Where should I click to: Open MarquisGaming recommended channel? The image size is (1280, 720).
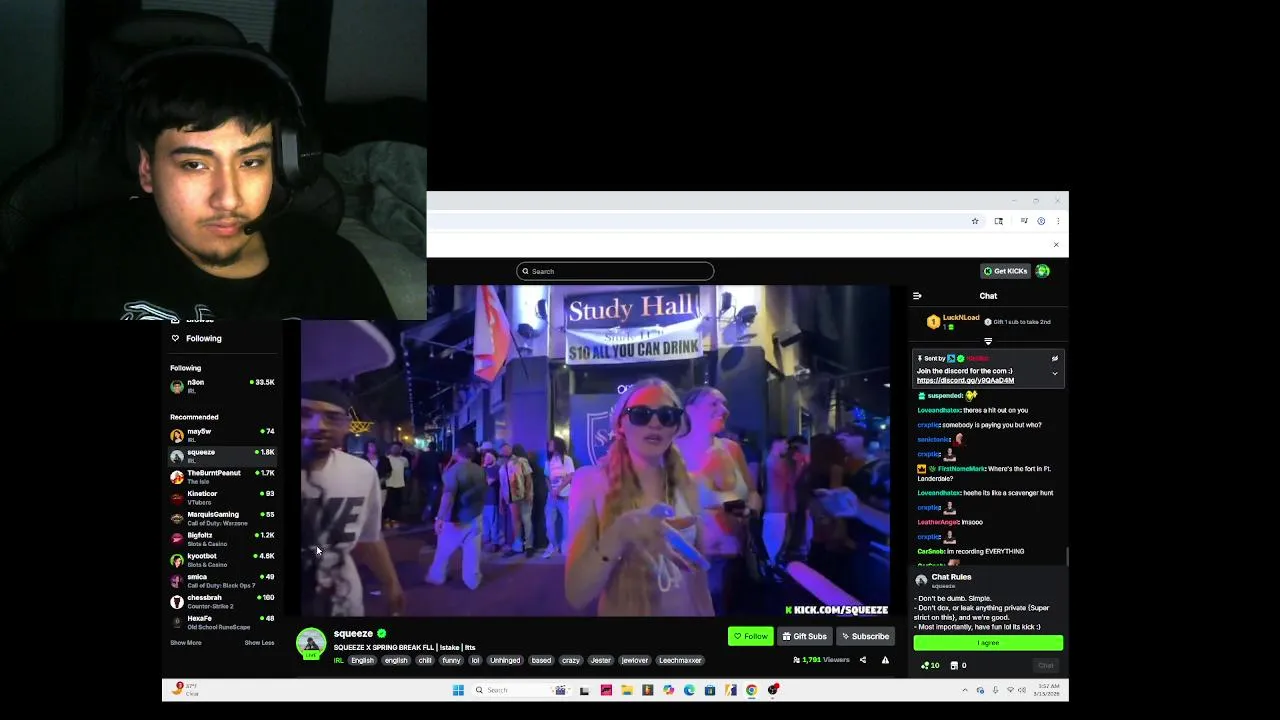pyautogui.click(x=222, y=519)
